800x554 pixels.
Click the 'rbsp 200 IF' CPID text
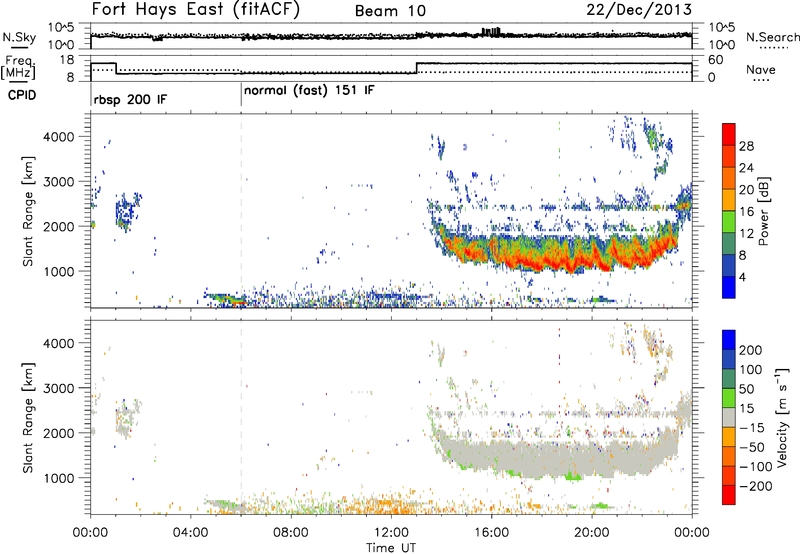click(x=130, y=99)
